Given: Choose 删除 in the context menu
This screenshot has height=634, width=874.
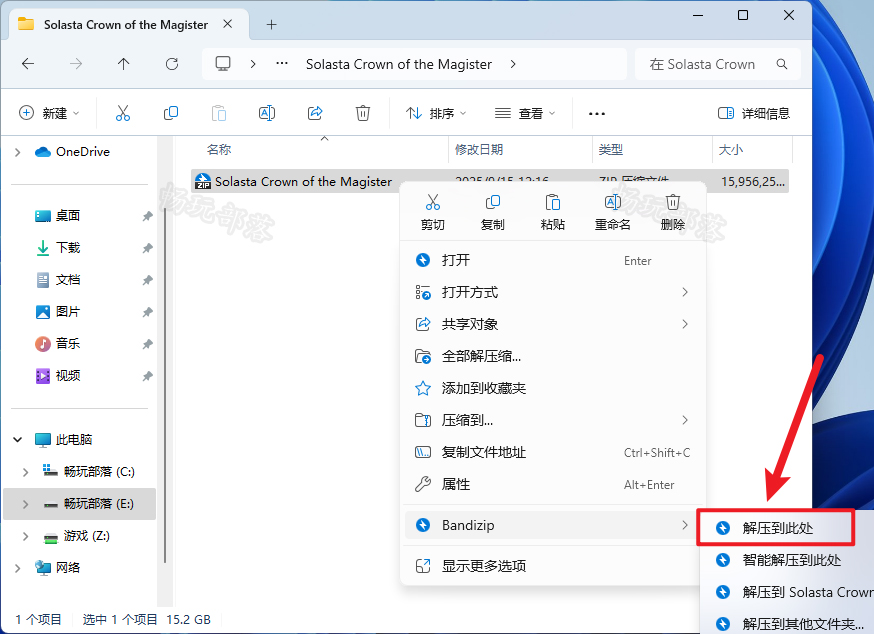Looking at the screenshot, I should coord(673,212).
